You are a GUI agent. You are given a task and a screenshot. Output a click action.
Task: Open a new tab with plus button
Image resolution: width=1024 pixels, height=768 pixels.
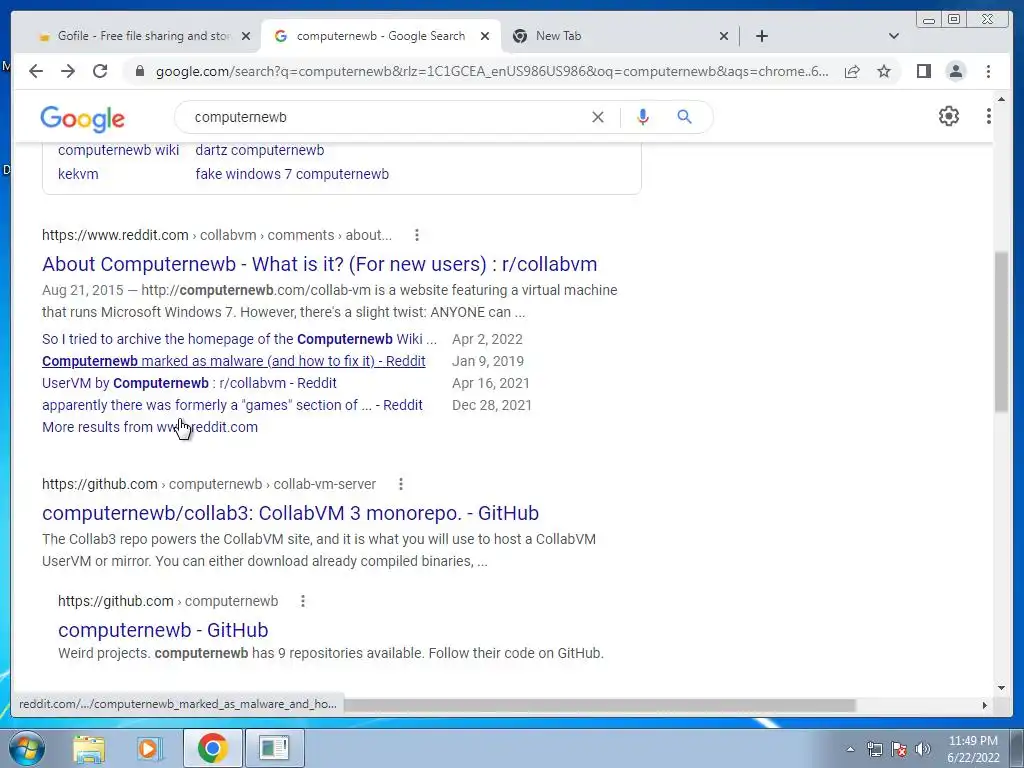point(761,36)
